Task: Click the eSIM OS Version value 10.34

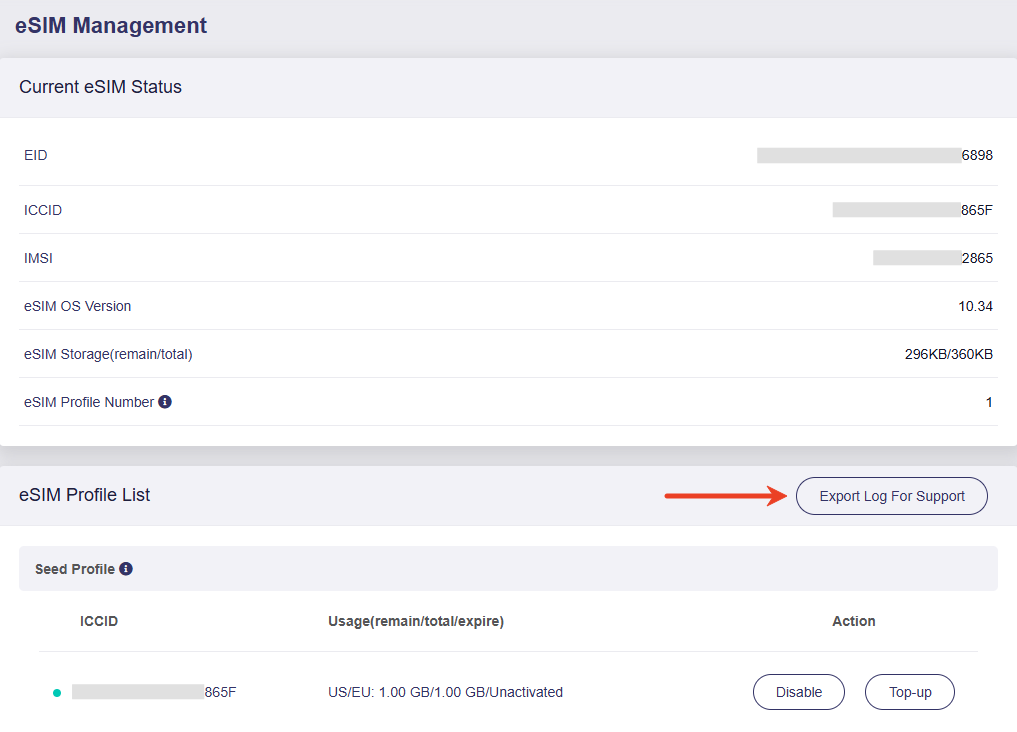Action: 975,306
